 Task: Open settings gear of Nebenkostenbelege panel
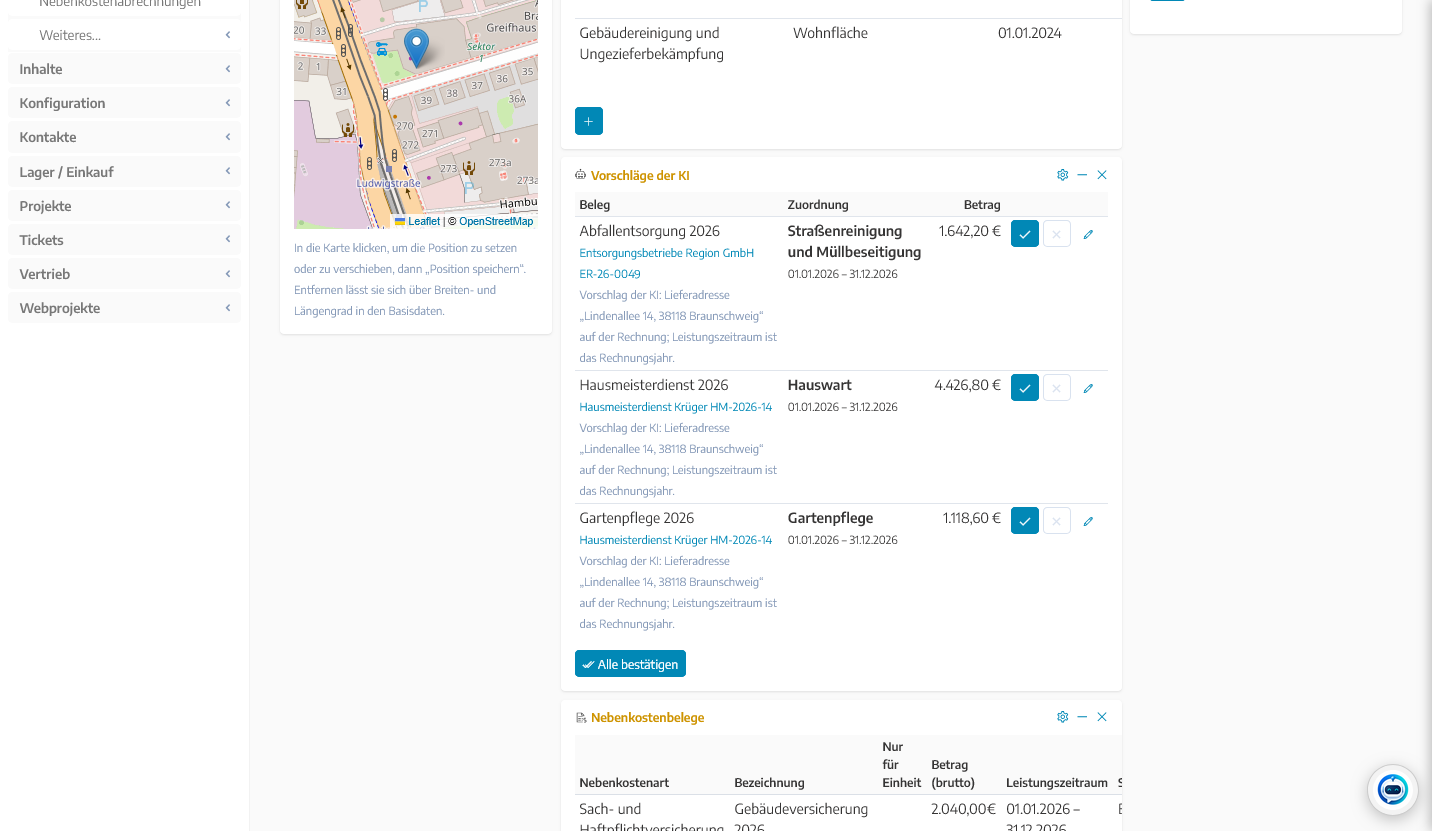1062,717
